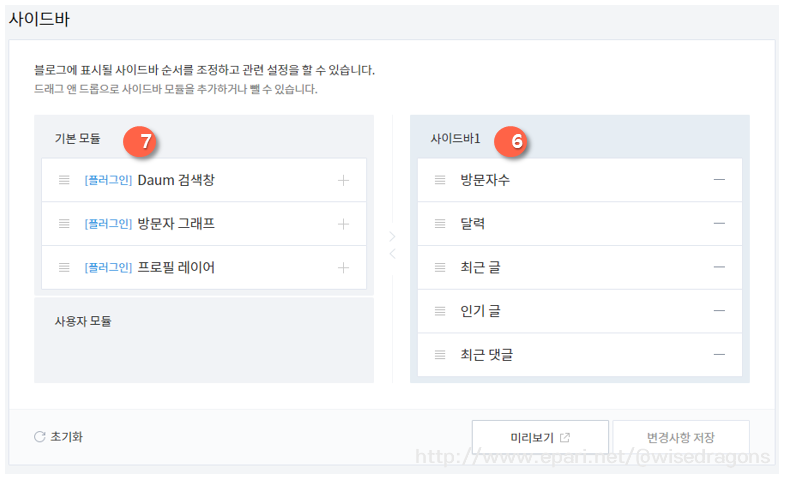Add 방문자 그래프 plugin using plus icon

click(343, 224)
